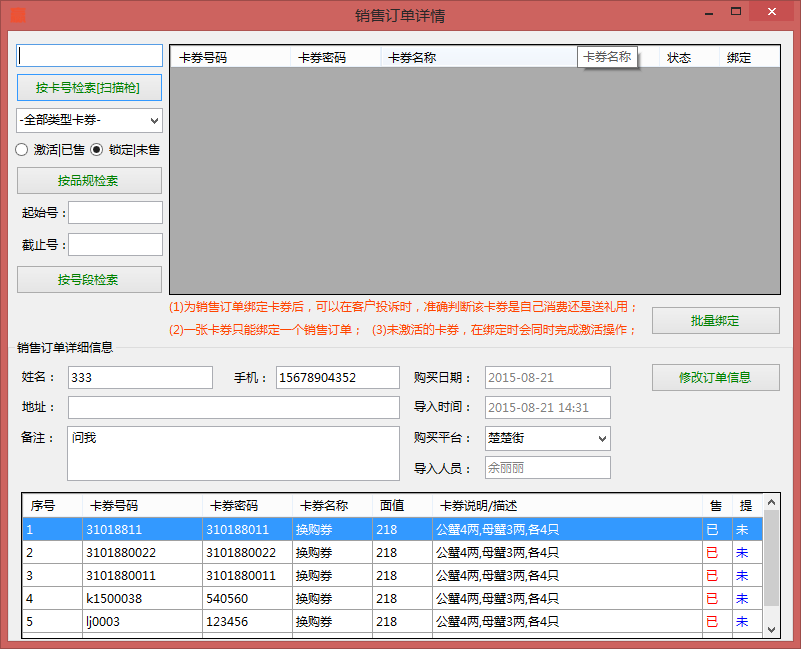Select row with card number 3101880022

click(392, 552)
